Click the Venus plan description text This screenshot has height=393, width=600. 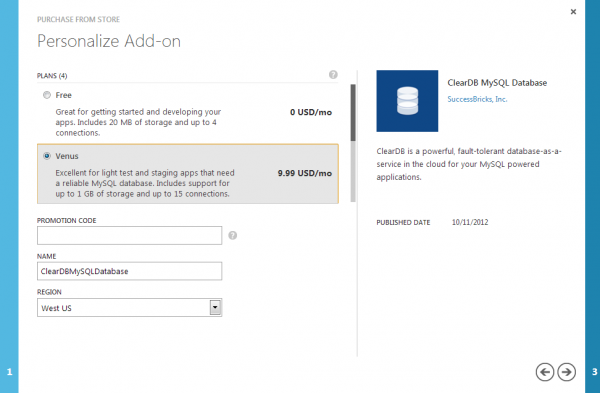pyautogui.click(x=145, y=183)
